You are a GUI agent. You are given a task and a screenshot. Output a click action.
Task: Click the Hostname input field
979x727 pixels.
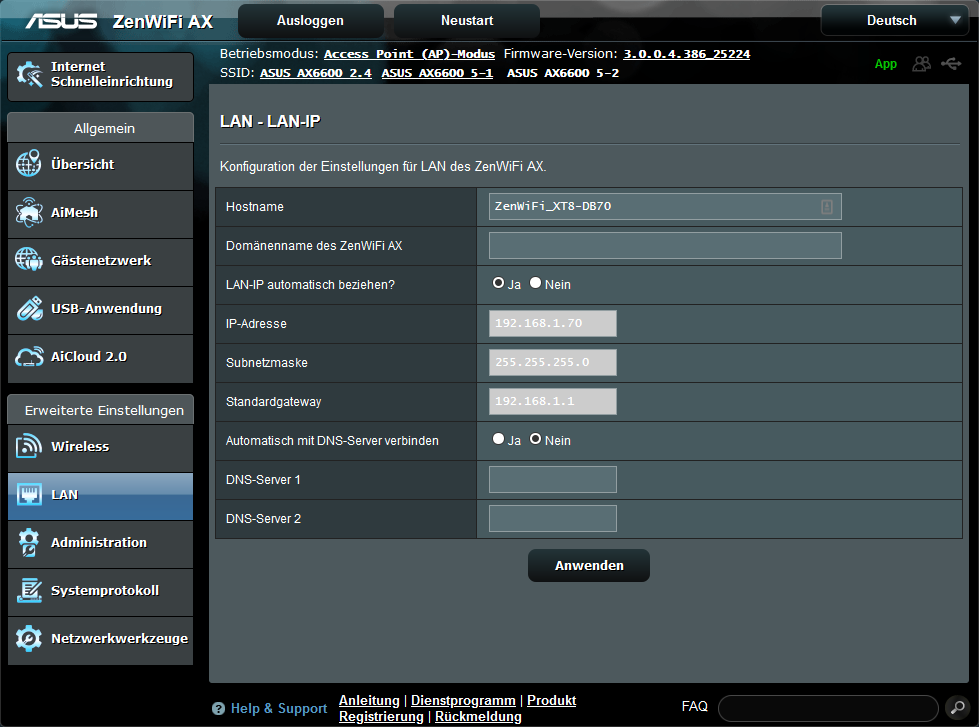pyautogui.click(x=665, y=207)
